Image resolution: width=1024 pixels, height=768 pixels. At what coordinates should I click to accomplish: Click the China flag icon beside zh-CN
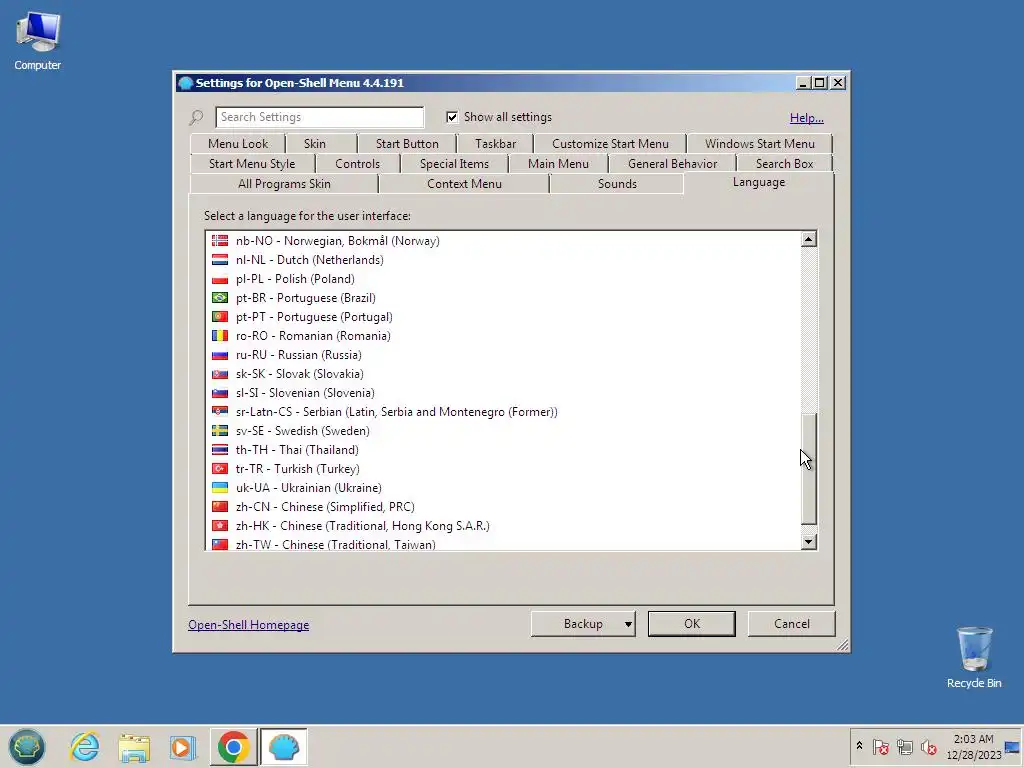(x=220, y=507)
